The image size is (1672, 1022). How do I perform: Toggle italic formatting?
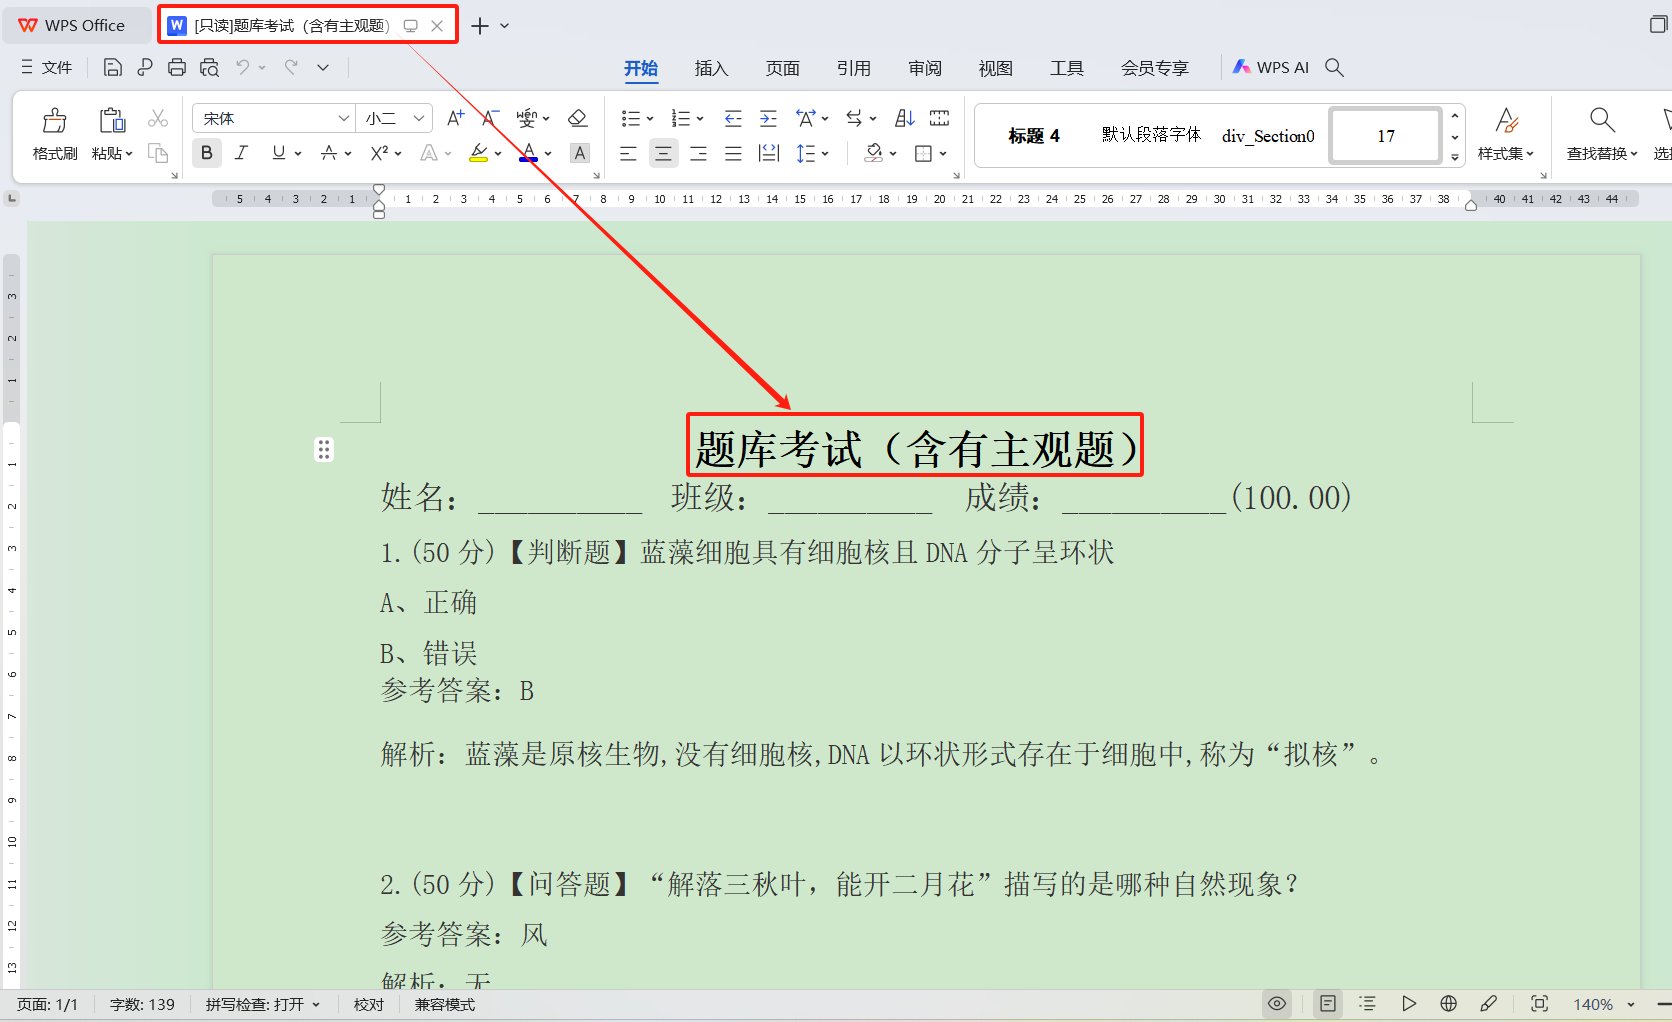tap(241, 152)
